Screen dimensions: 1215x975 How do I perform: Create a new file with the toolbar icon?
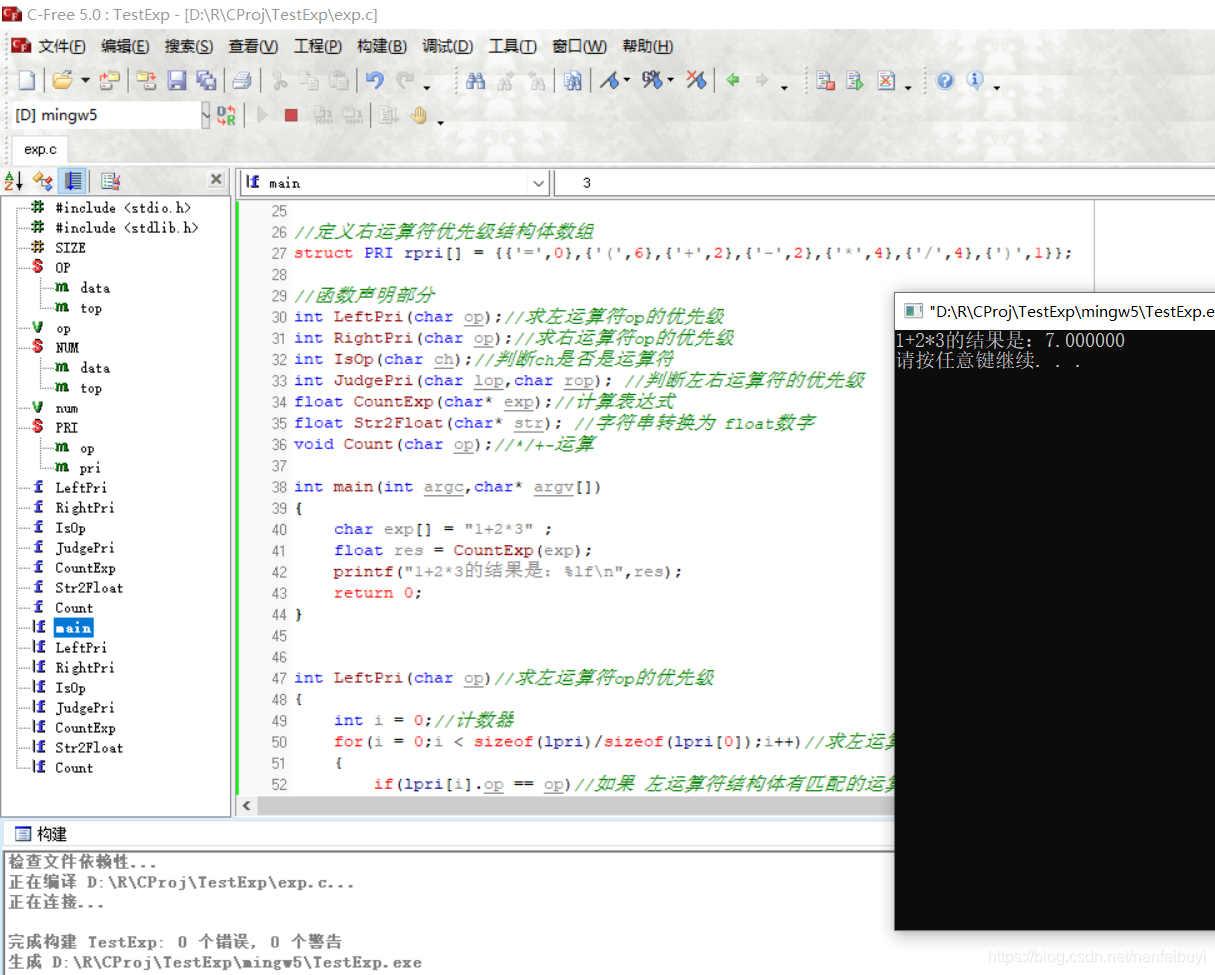[27, 81]
